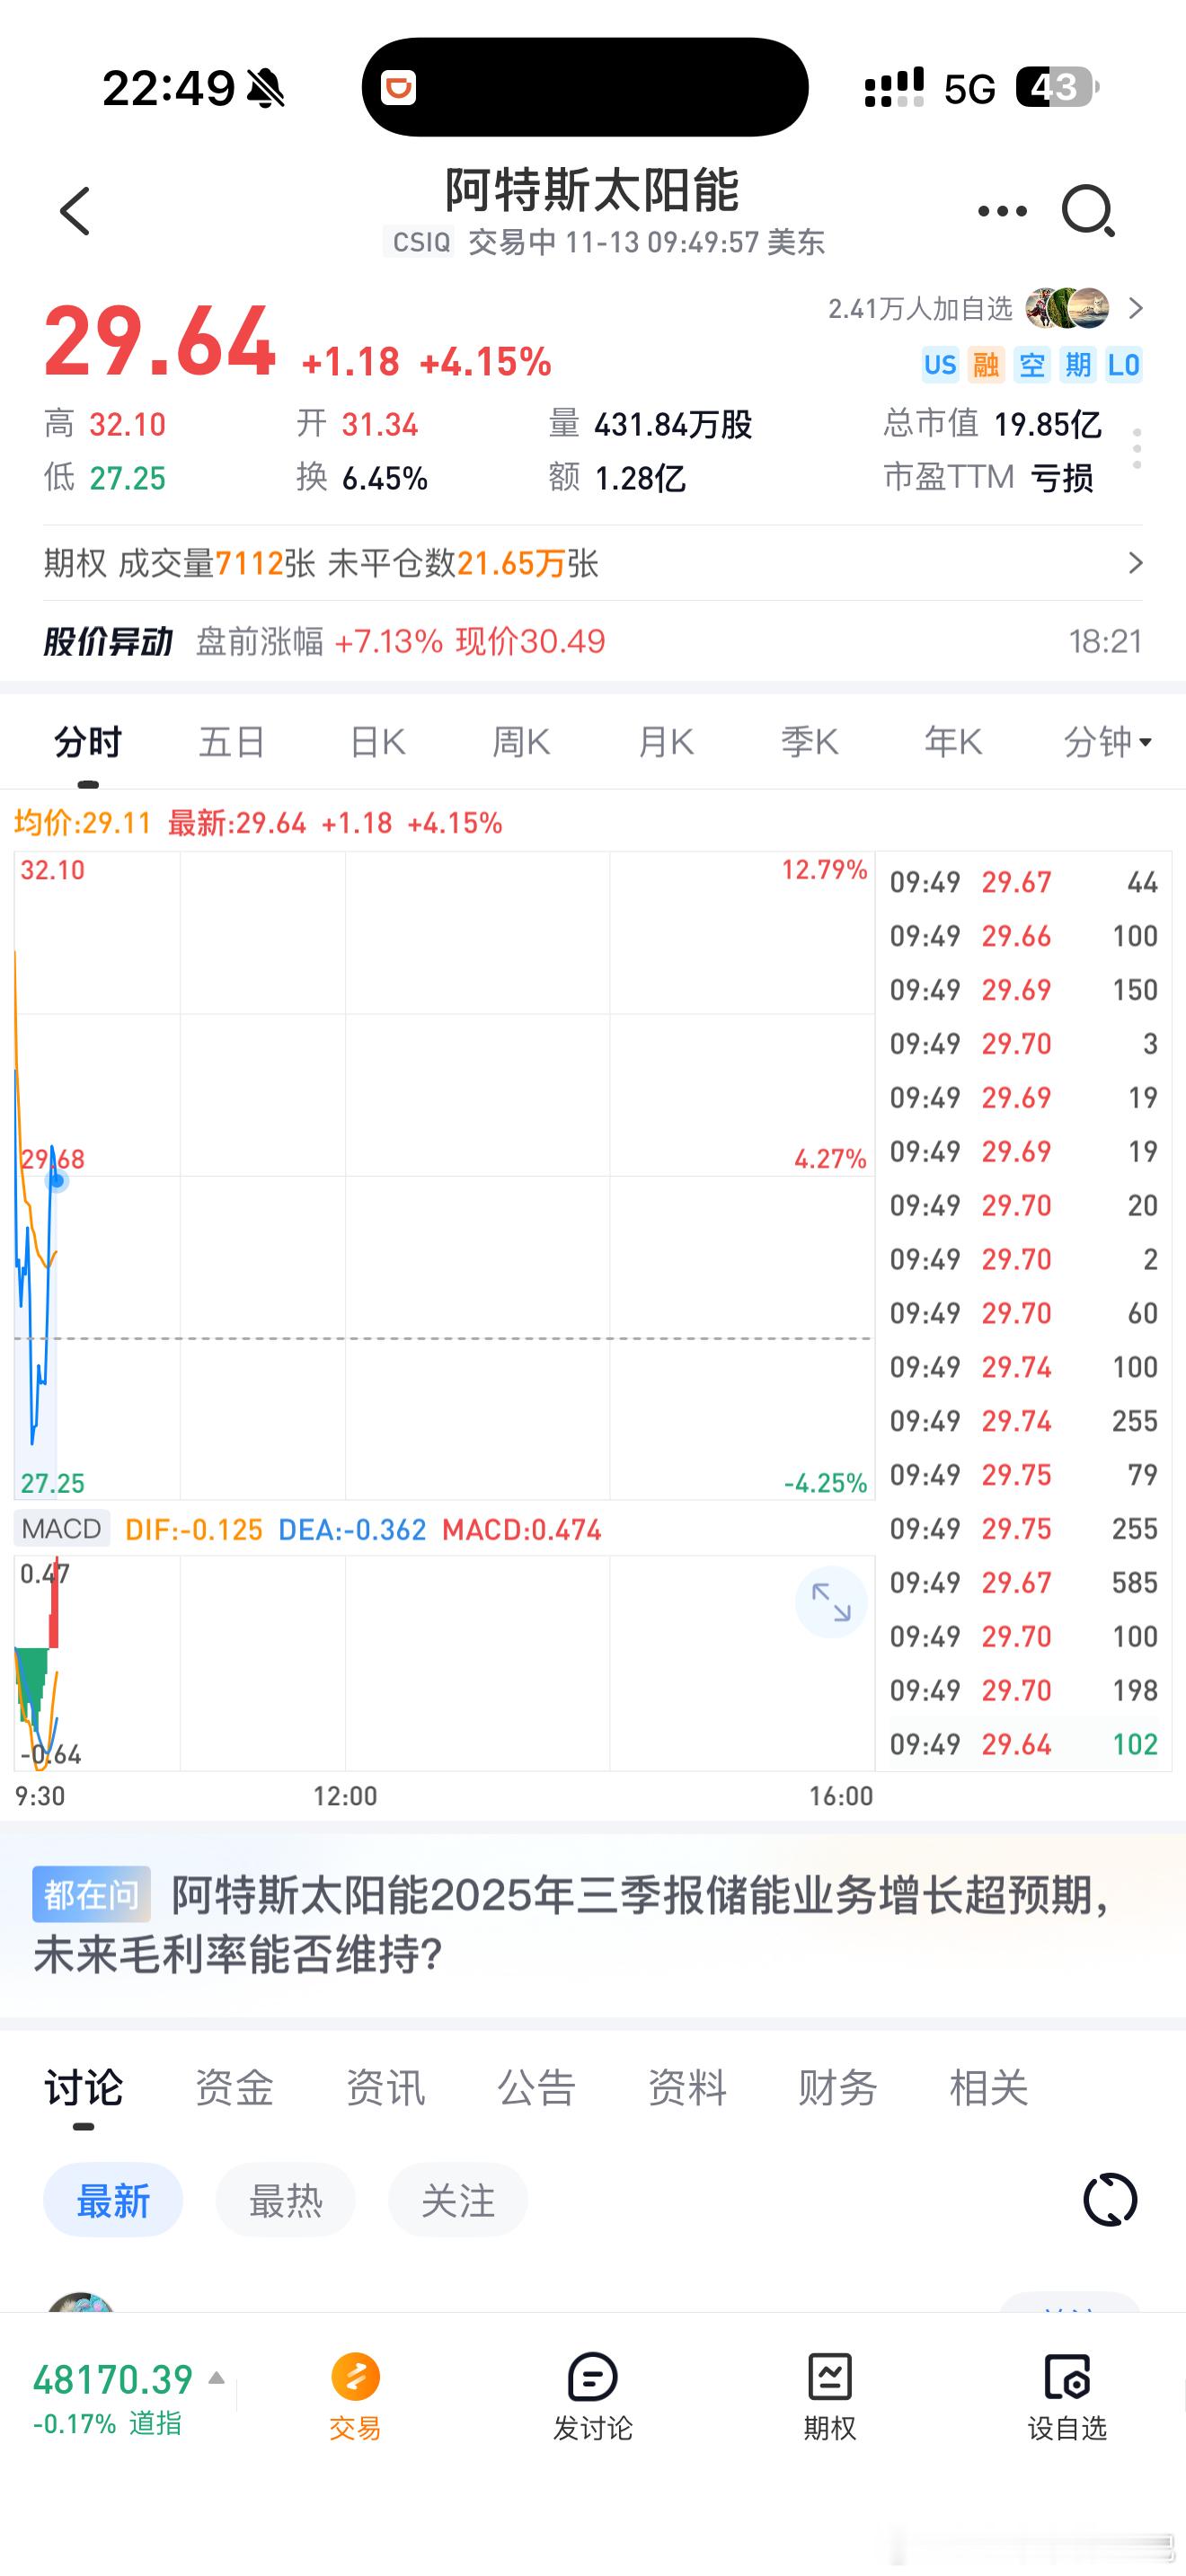
Task: Open the 财务 section tab
Action: tap(838, 2088)
